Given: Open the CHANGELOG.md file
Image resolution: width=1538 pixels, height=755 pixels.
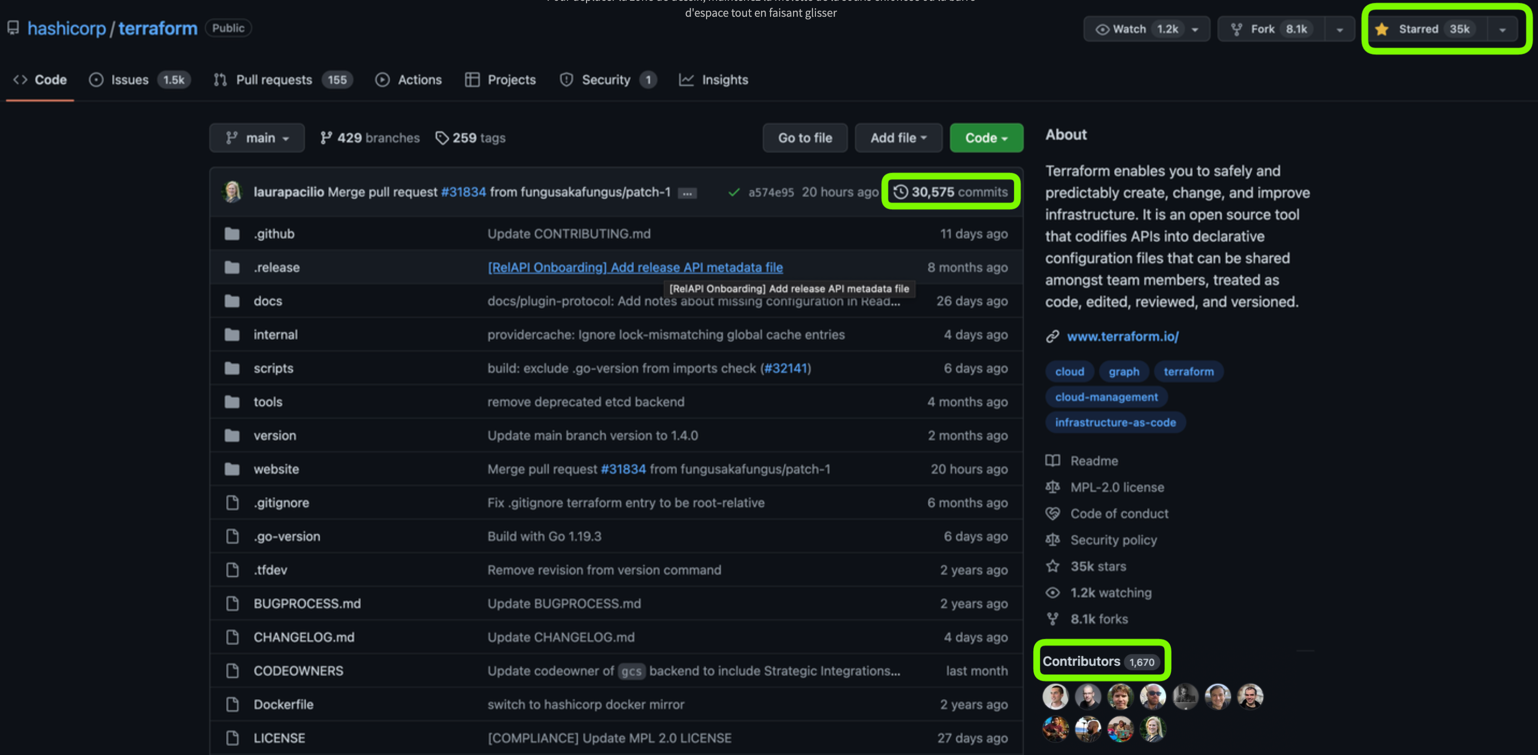Looking at the screenshot, I should (x=304, y=637).
